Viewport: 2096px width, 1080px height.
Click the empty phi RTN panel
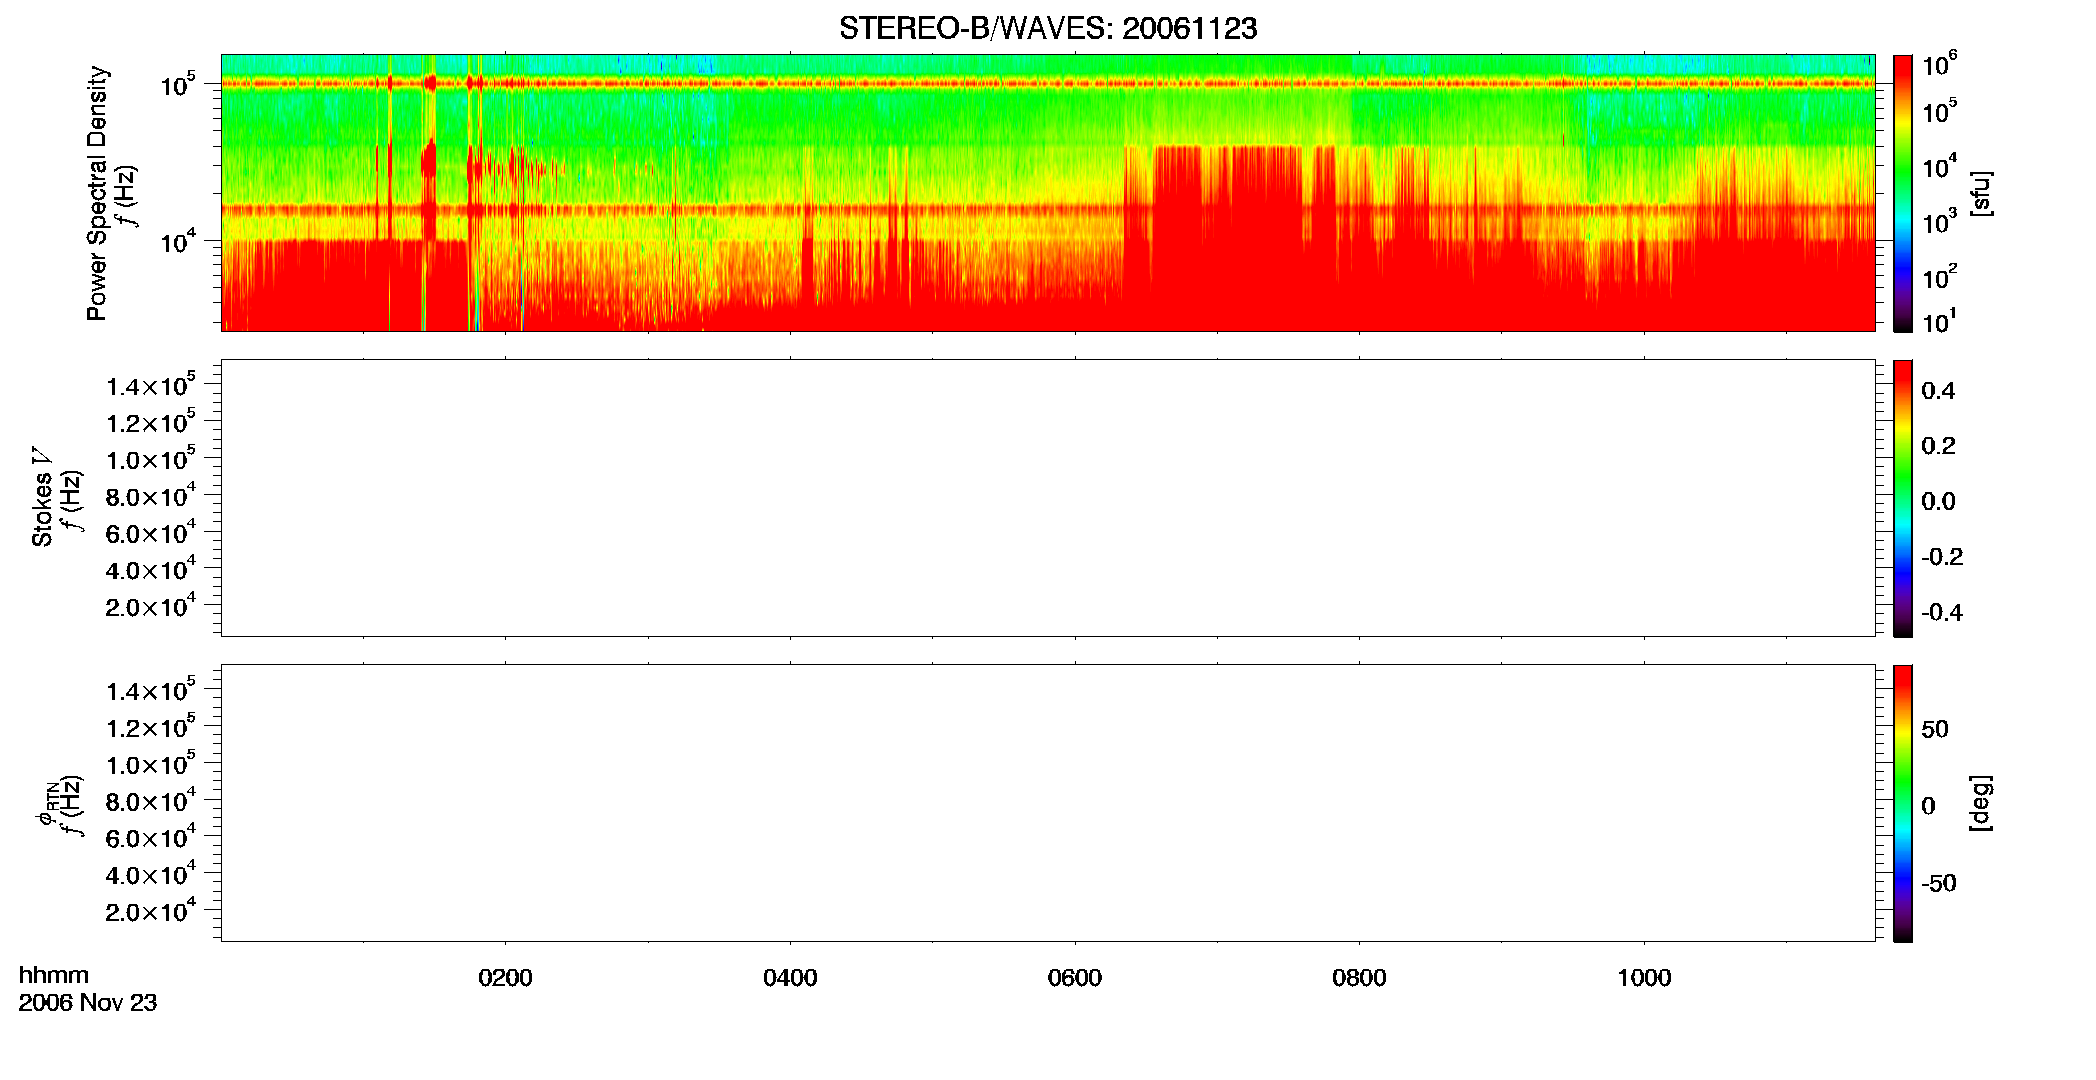point(1048,803)
